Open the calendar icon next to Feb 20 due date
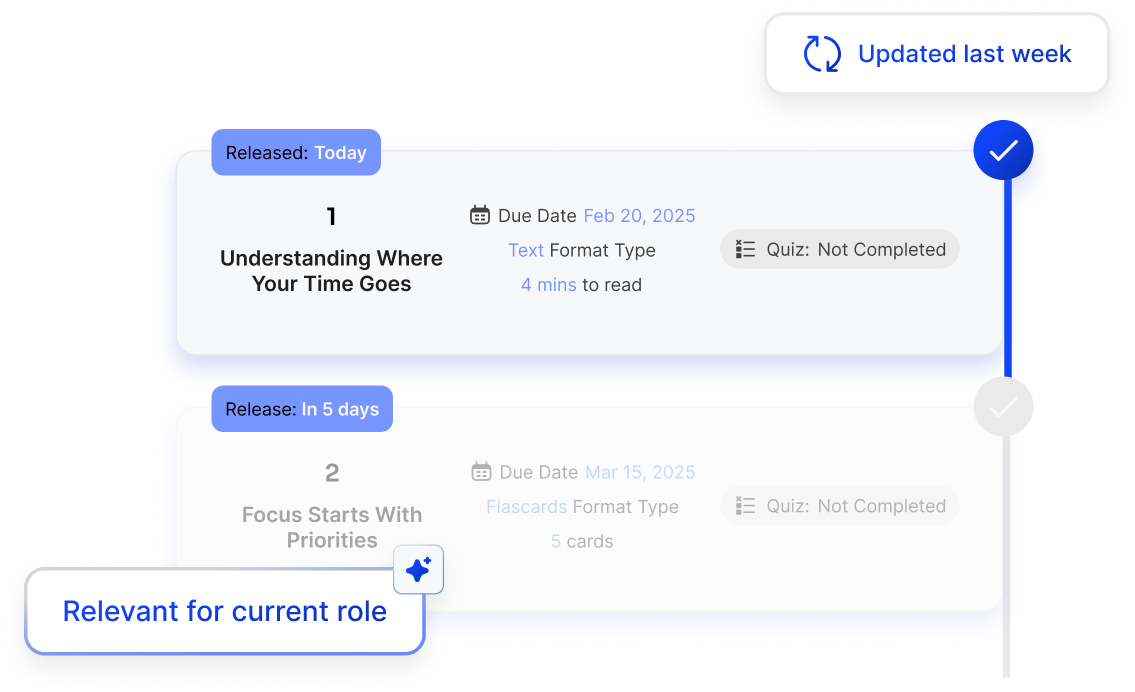 (479, 215)
